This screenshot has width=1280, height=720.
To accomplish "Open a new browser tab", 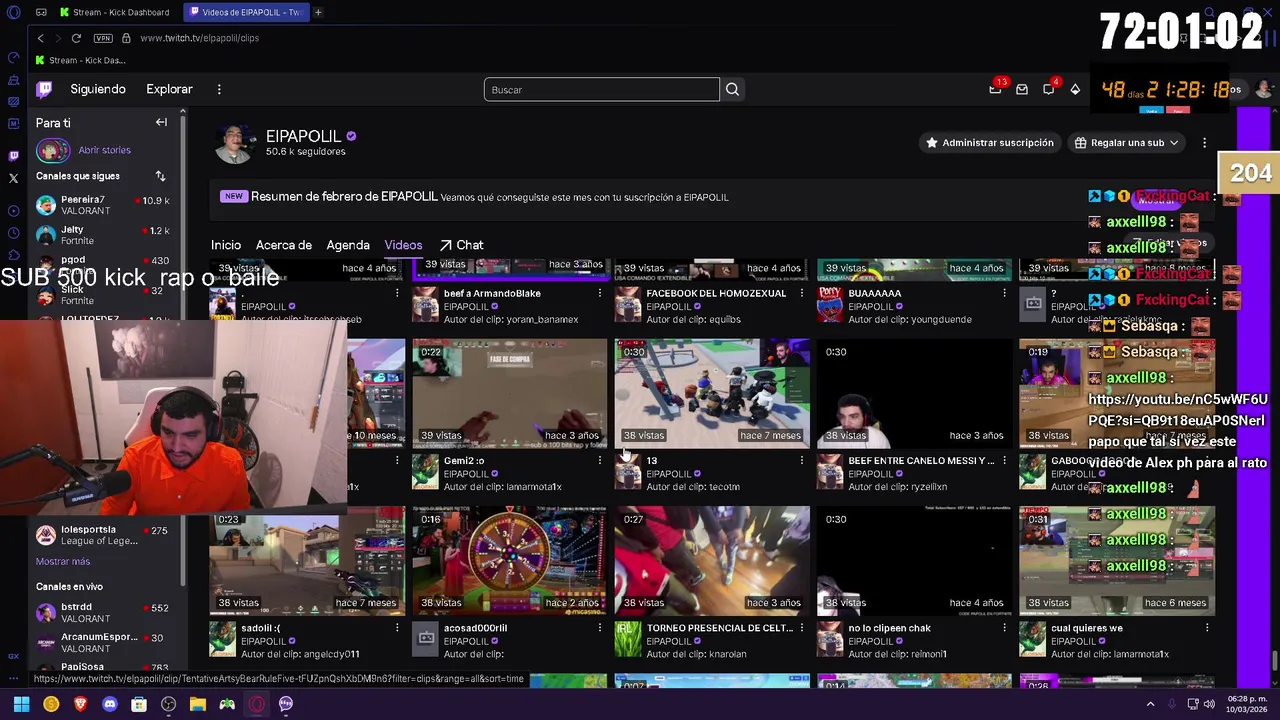I will (318, 12).
